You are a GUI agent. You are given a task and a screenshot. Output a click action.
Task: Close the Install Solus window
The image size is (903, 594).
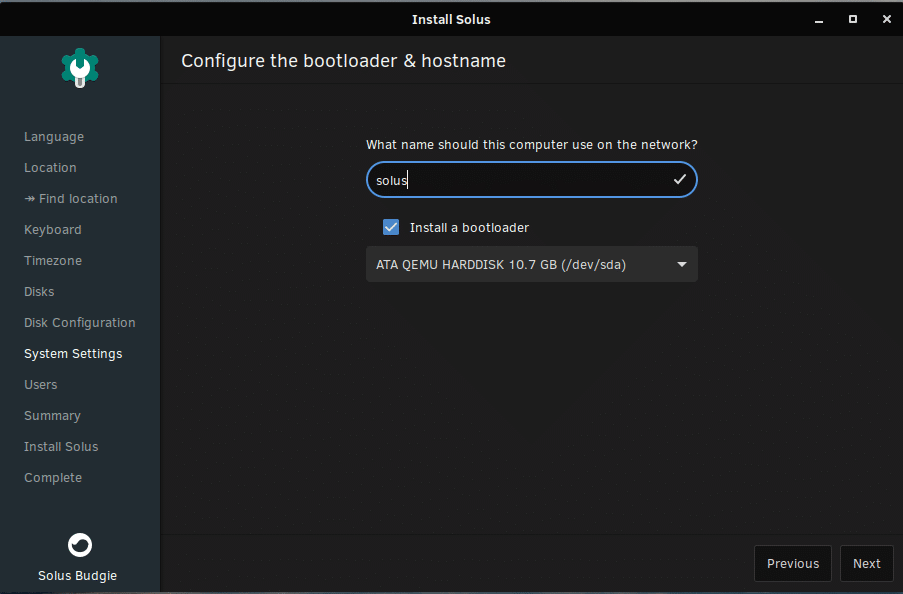887,19
